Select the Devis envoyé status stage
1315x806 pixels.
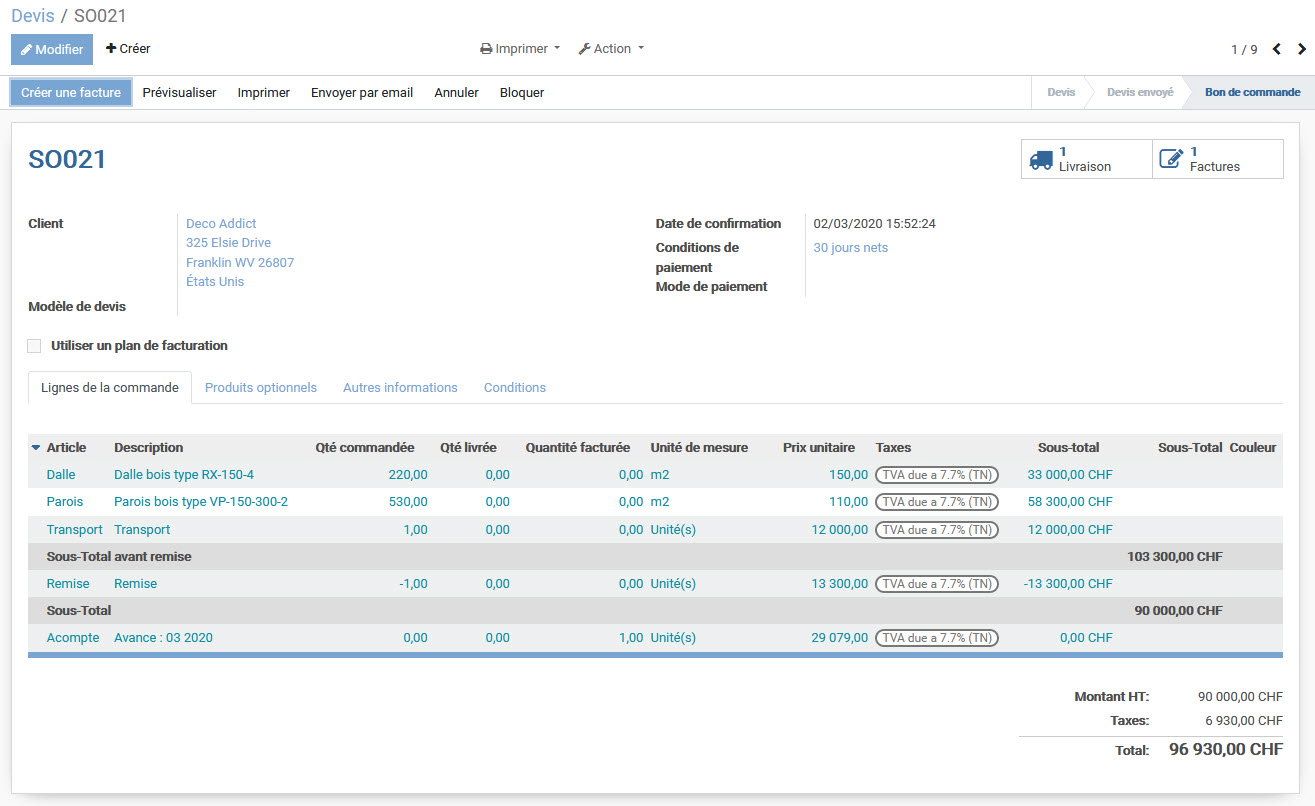(x=1139, y=92)
